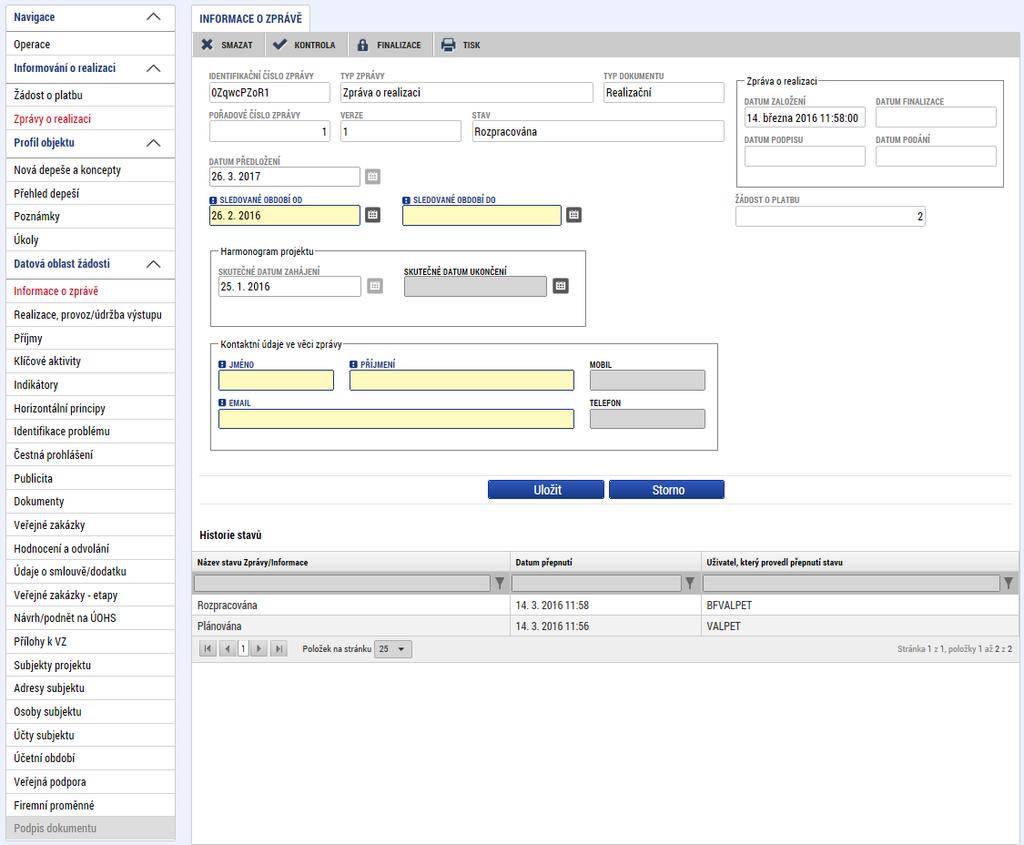Open Horizontální principy menu item
The height and width of the screenshot is (845, 1024).
point(90,408)
